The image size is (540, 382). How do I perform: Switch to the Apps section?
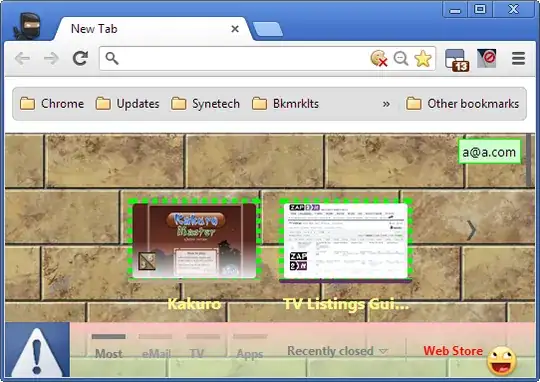[x=250, y=348]
